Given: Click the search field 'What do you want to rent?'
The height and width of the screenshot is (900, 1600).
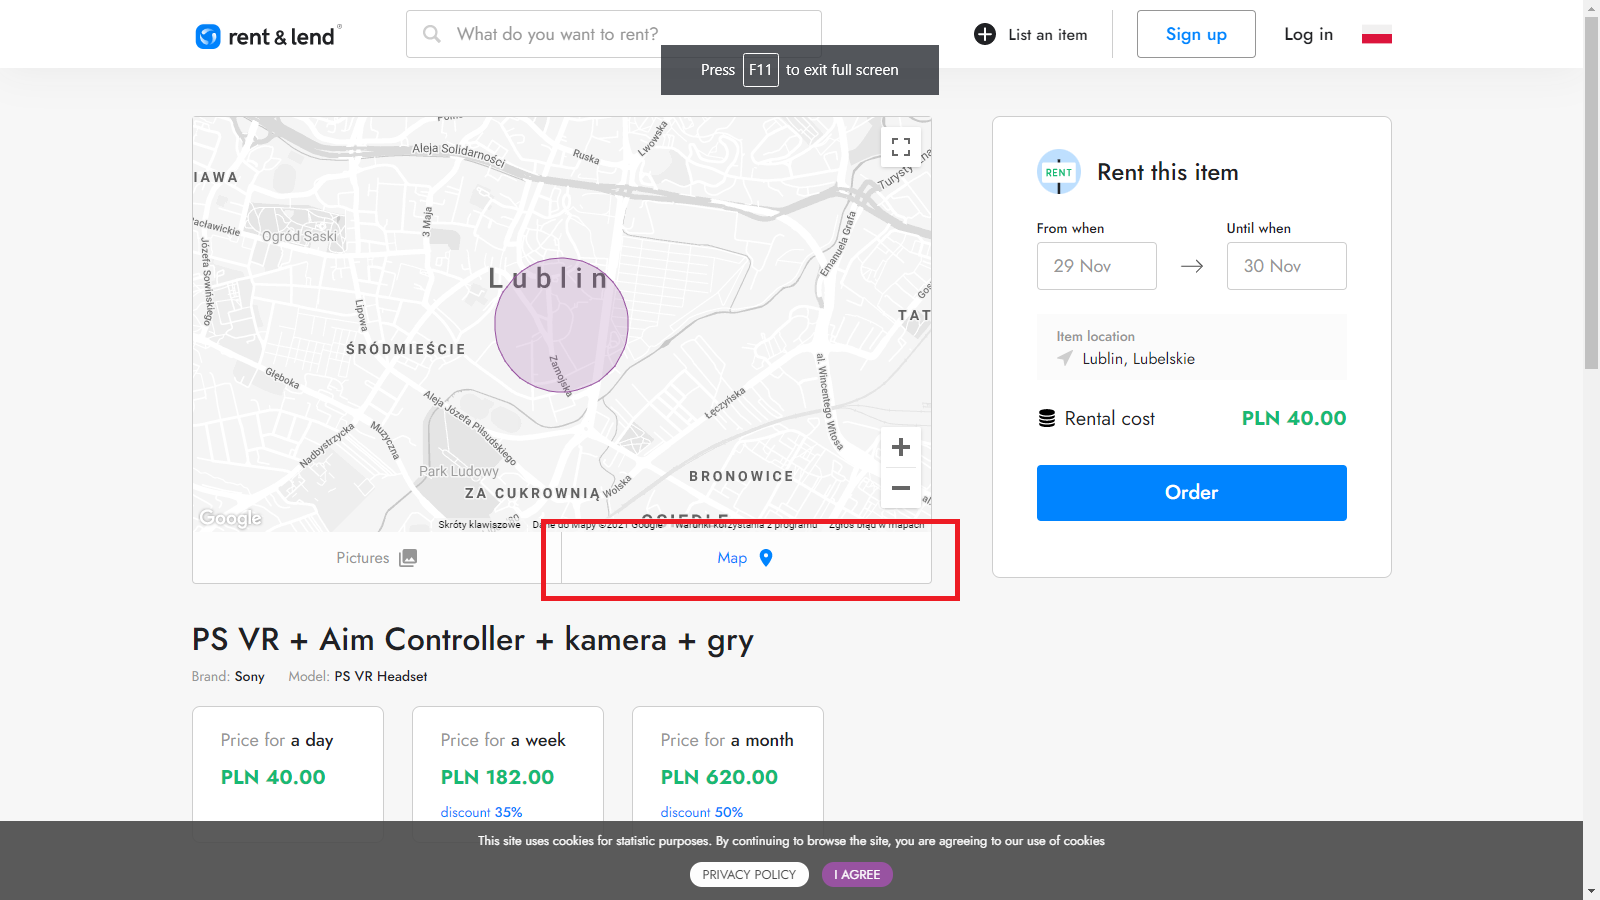Looking at the screenshot, I should [614, 34].
